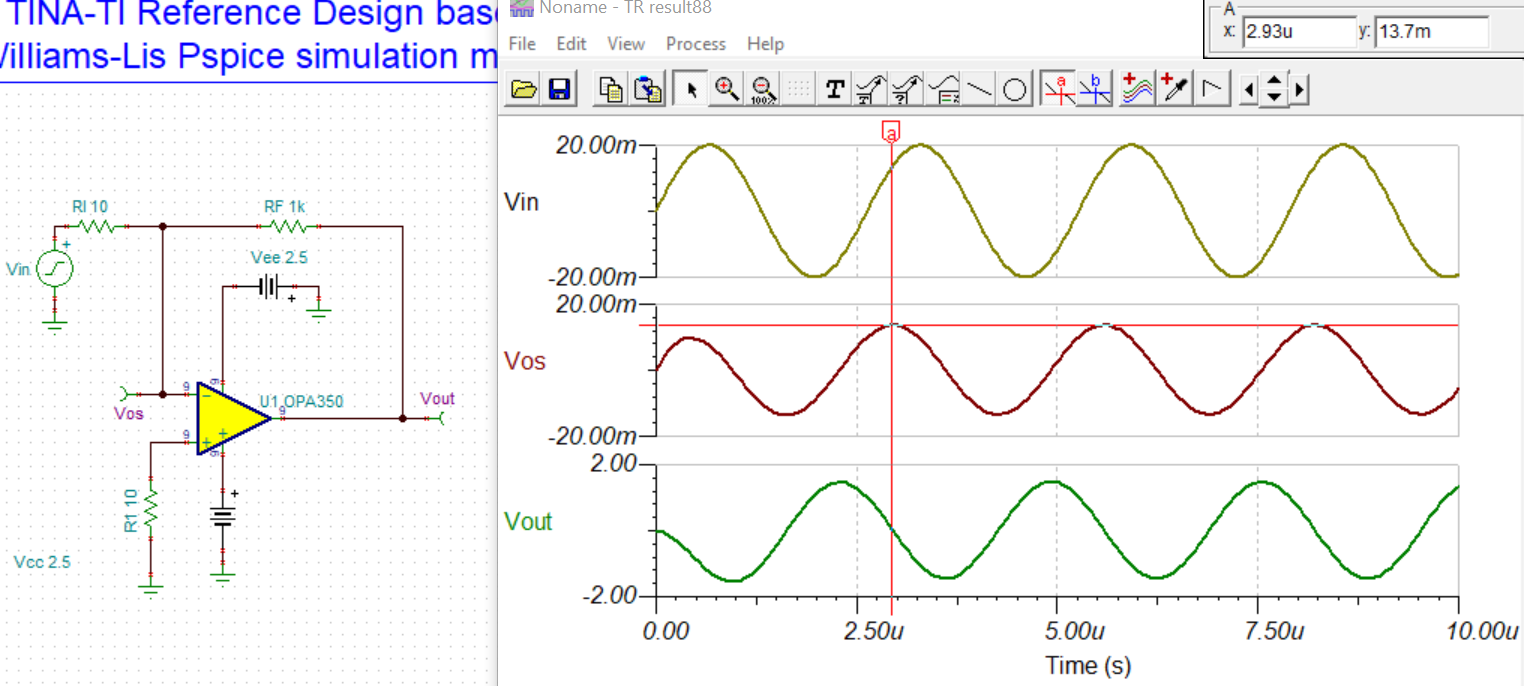Open the File menu

click(522, 44)
